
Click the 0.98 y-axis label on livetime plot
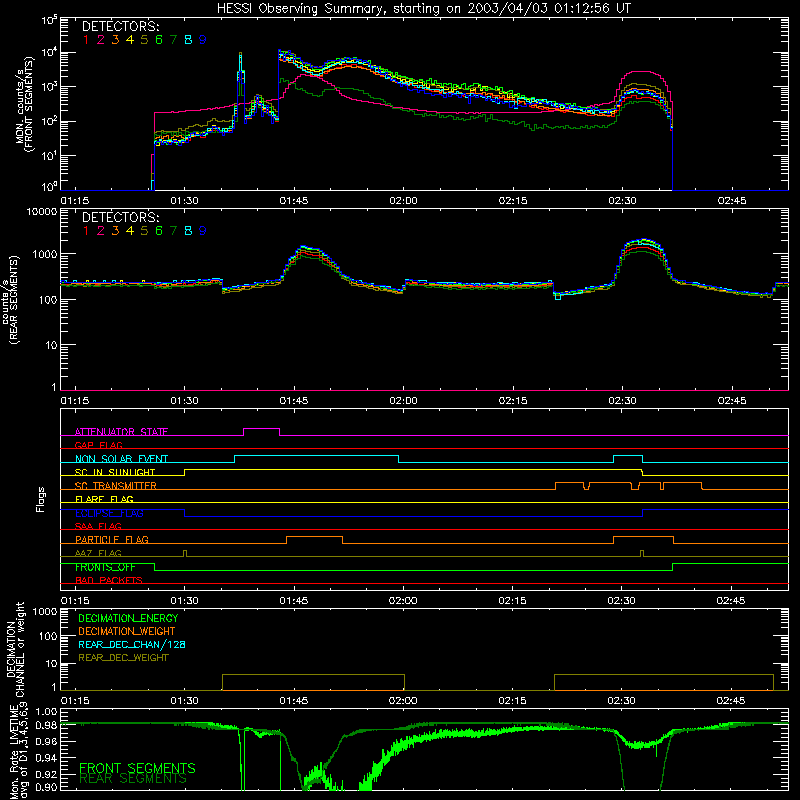click(47, 726)
